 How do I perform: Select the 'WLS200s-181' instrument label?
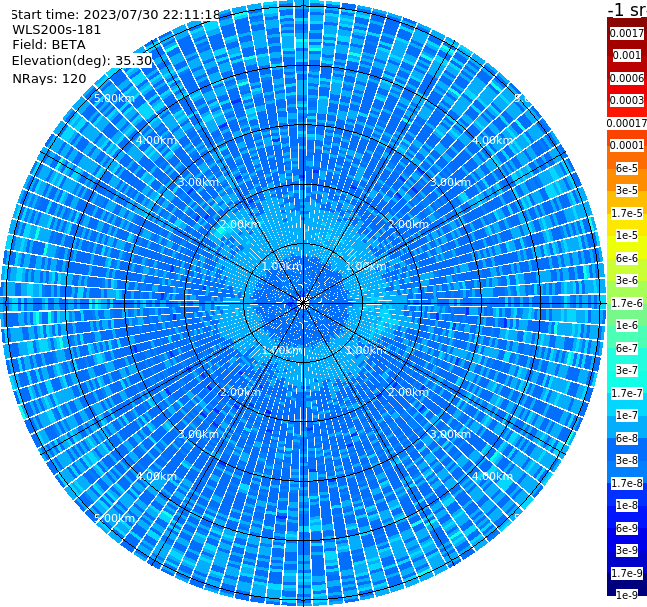click(x=57, y=30)
